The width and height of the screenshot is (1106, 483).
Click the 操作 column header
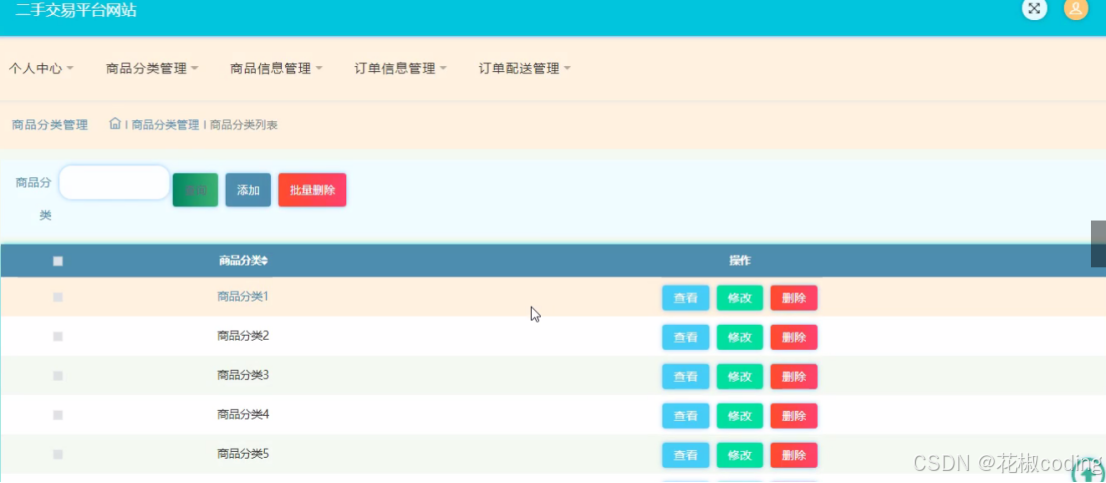coord(740,261)
